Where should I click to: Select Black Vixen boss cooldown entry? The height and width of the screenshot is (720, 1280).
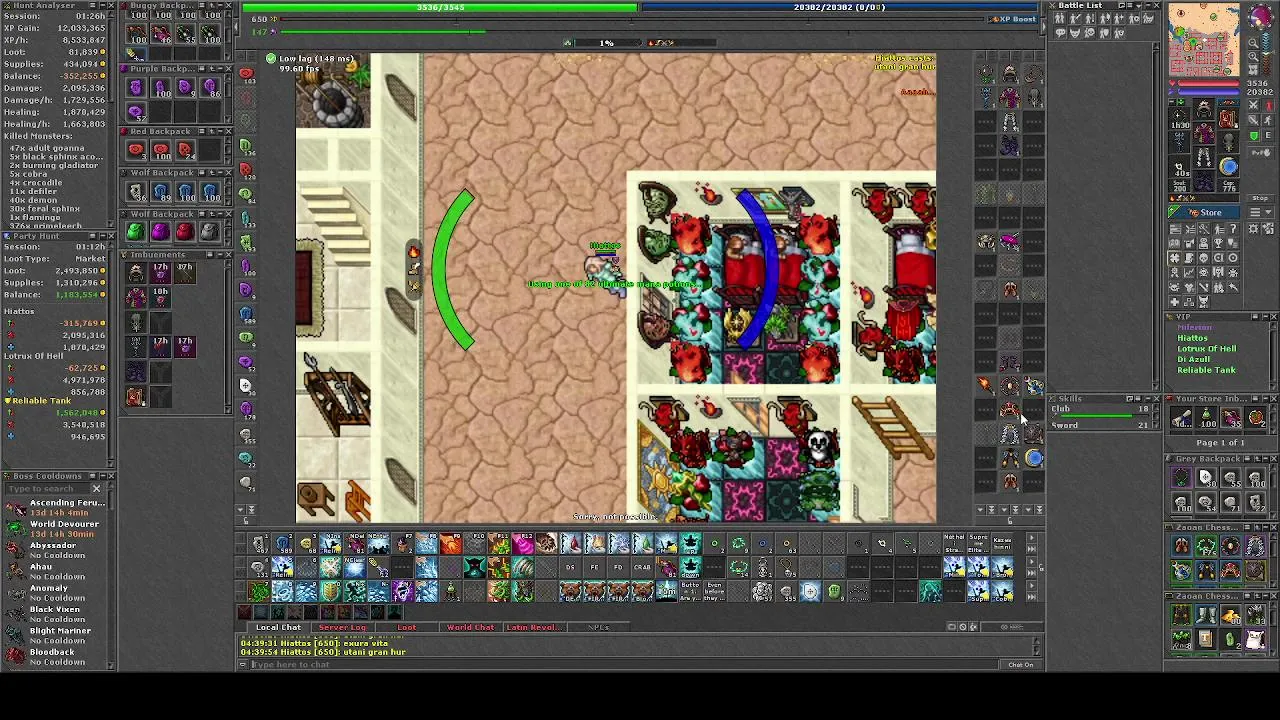click(55, 614)
